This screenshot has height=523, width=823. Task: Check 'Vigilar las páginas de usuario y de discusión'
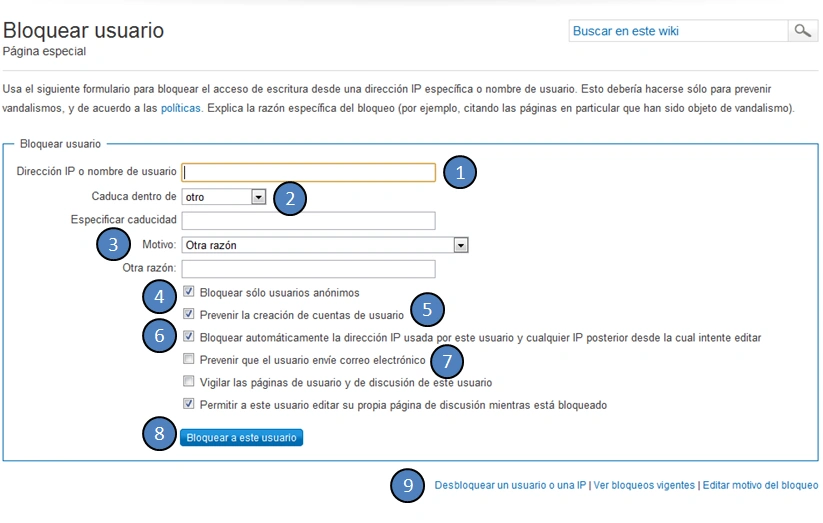(x=188, y=381)
